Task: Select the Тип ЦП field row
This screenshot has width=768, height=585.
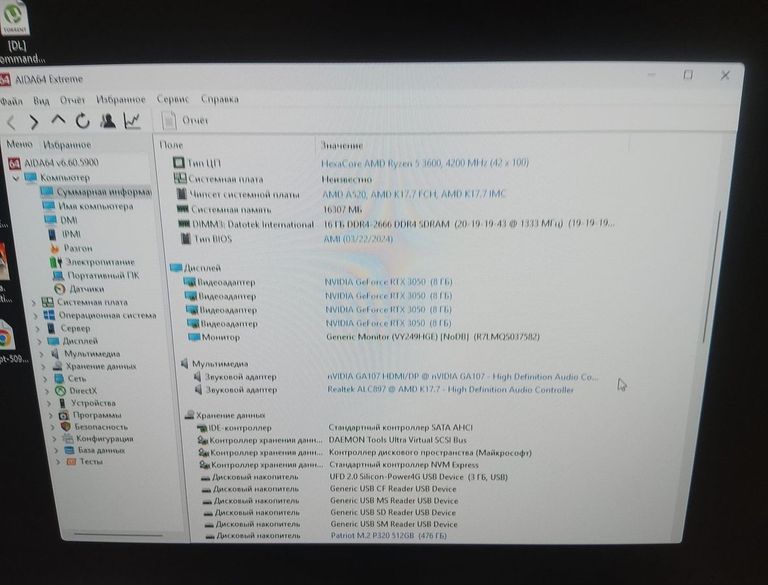Action: (351, 163)
